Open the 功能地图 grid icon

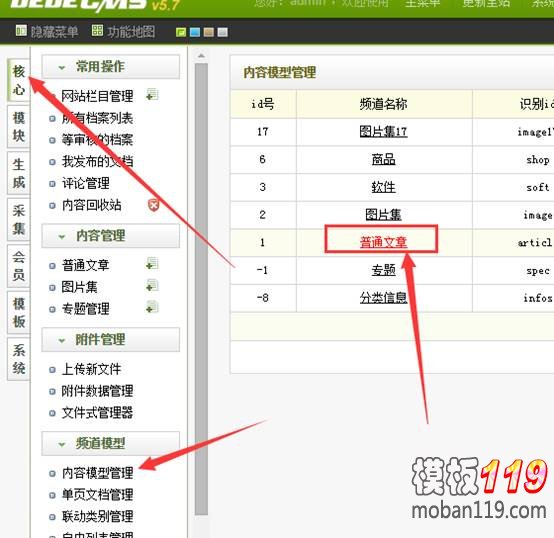pos(97,31)
